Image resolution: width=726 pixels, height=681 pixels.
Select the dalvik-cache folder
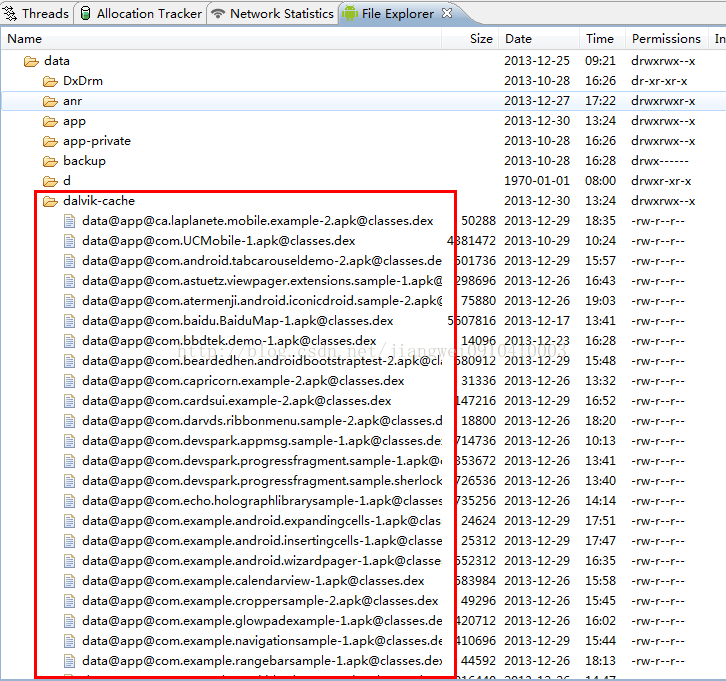(99, 201)
